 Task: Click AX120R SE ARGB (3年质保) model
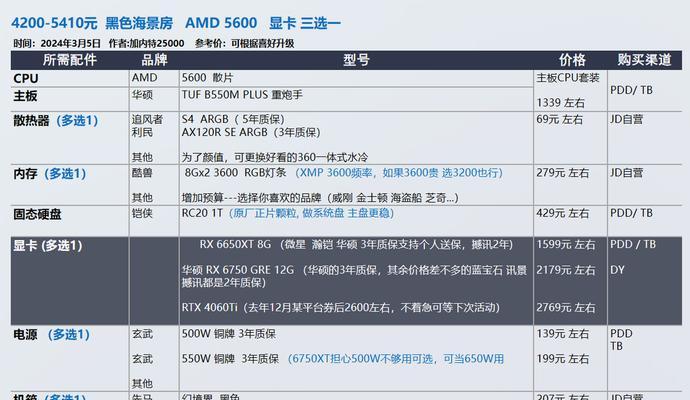251,132
